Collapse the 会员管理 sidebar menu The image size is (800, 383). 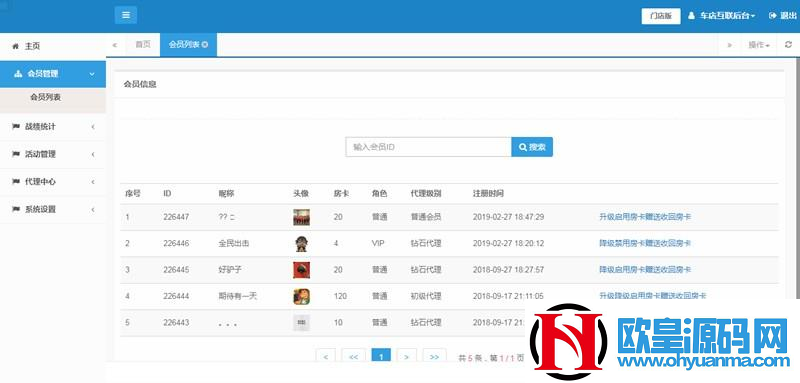click(53, 74)
